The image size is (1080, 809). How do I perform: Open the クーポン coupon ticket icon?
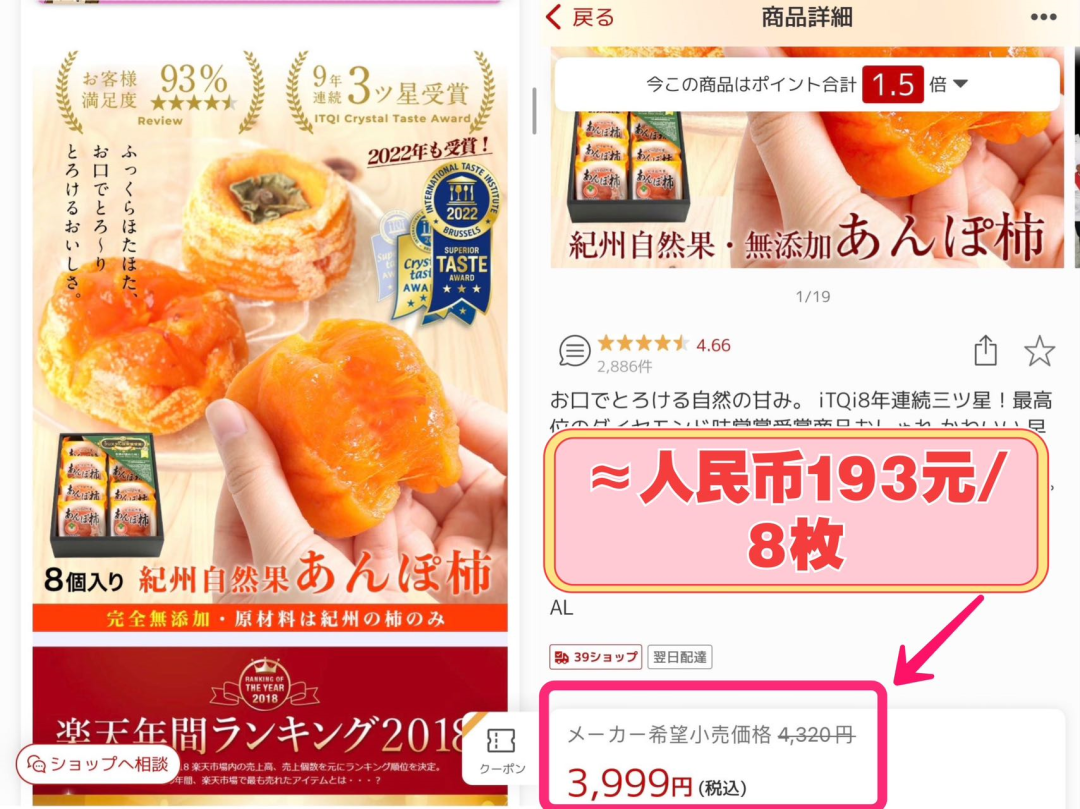point(501,748)
